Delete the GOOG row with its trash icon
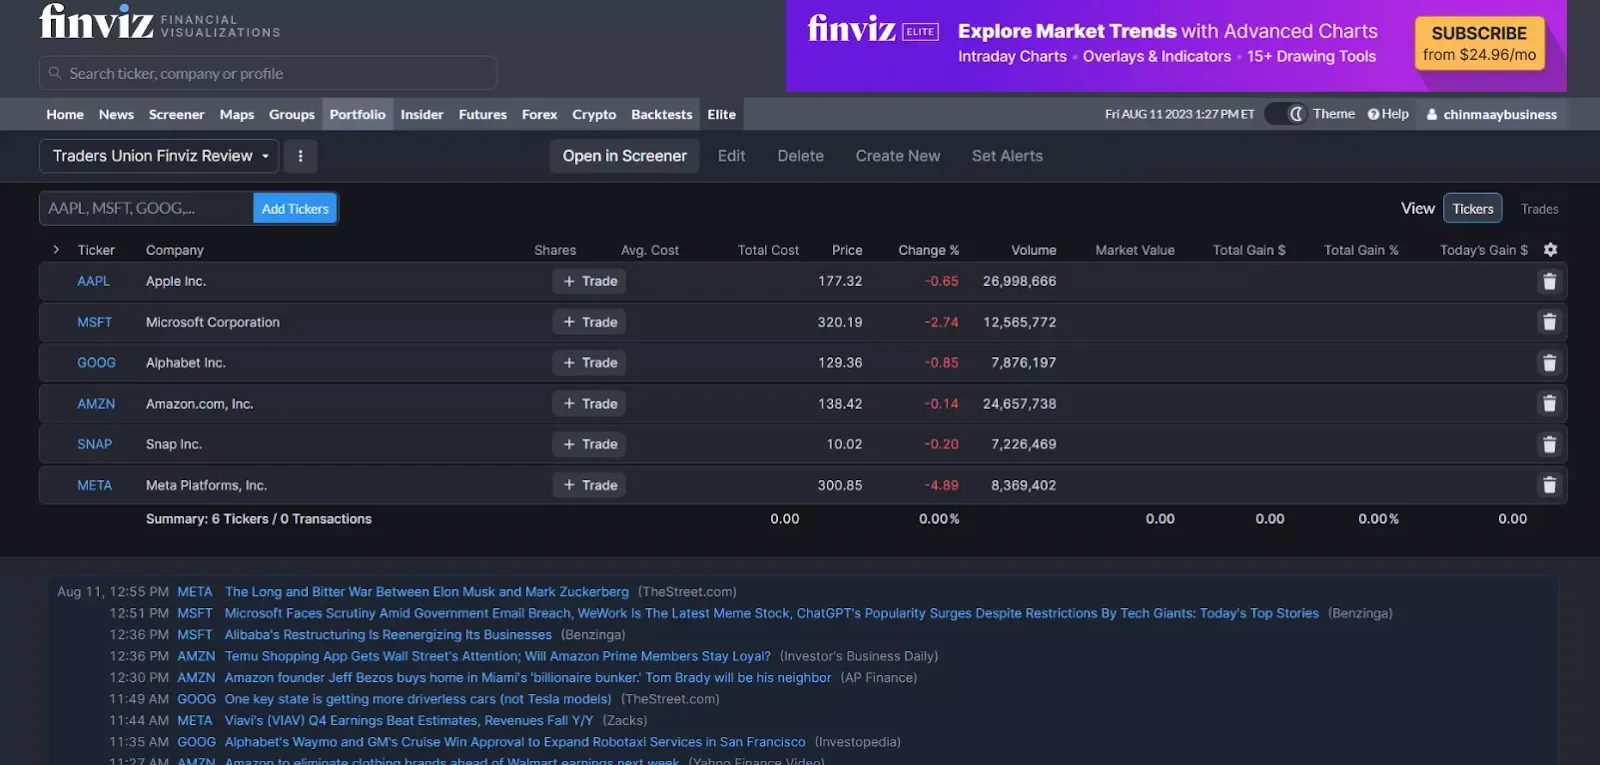 coord(1549,363)
